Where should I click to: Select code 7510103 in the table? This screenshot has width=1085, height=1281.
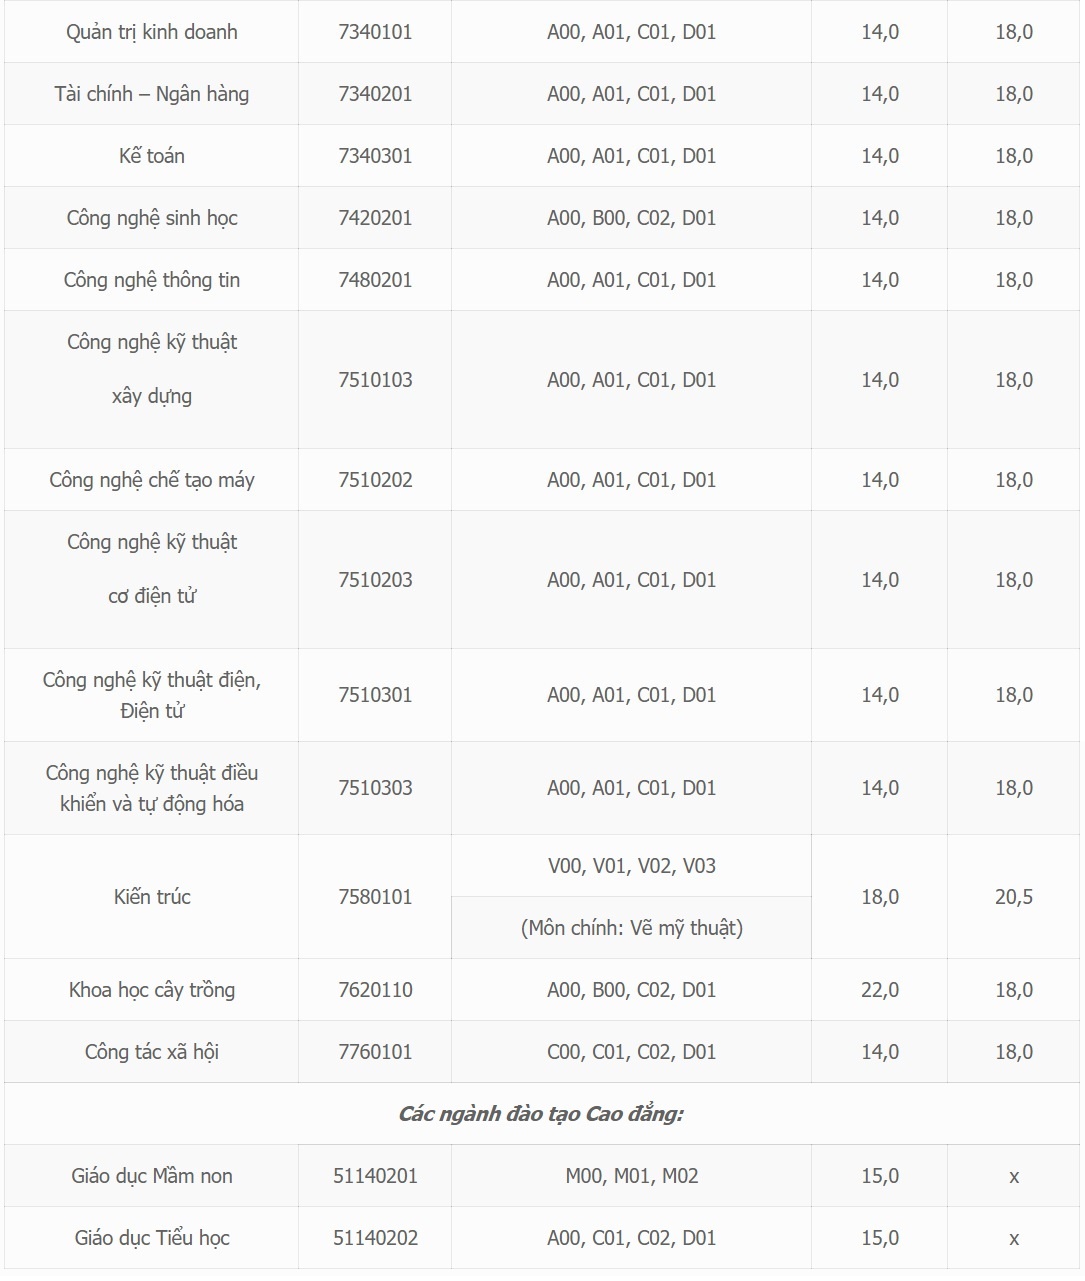point(375,380)
